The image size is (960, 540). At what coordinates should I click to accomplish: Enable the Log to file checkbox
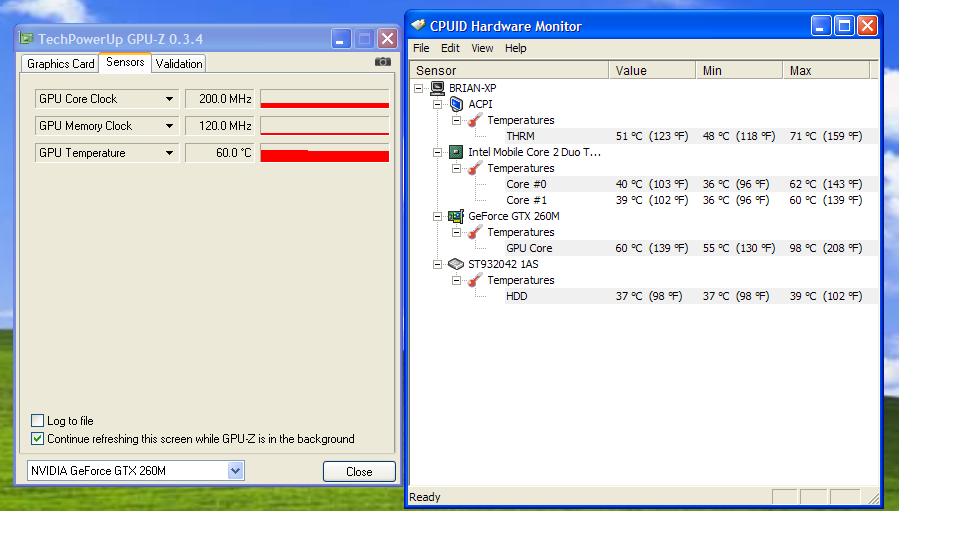(x=37, y=421)
